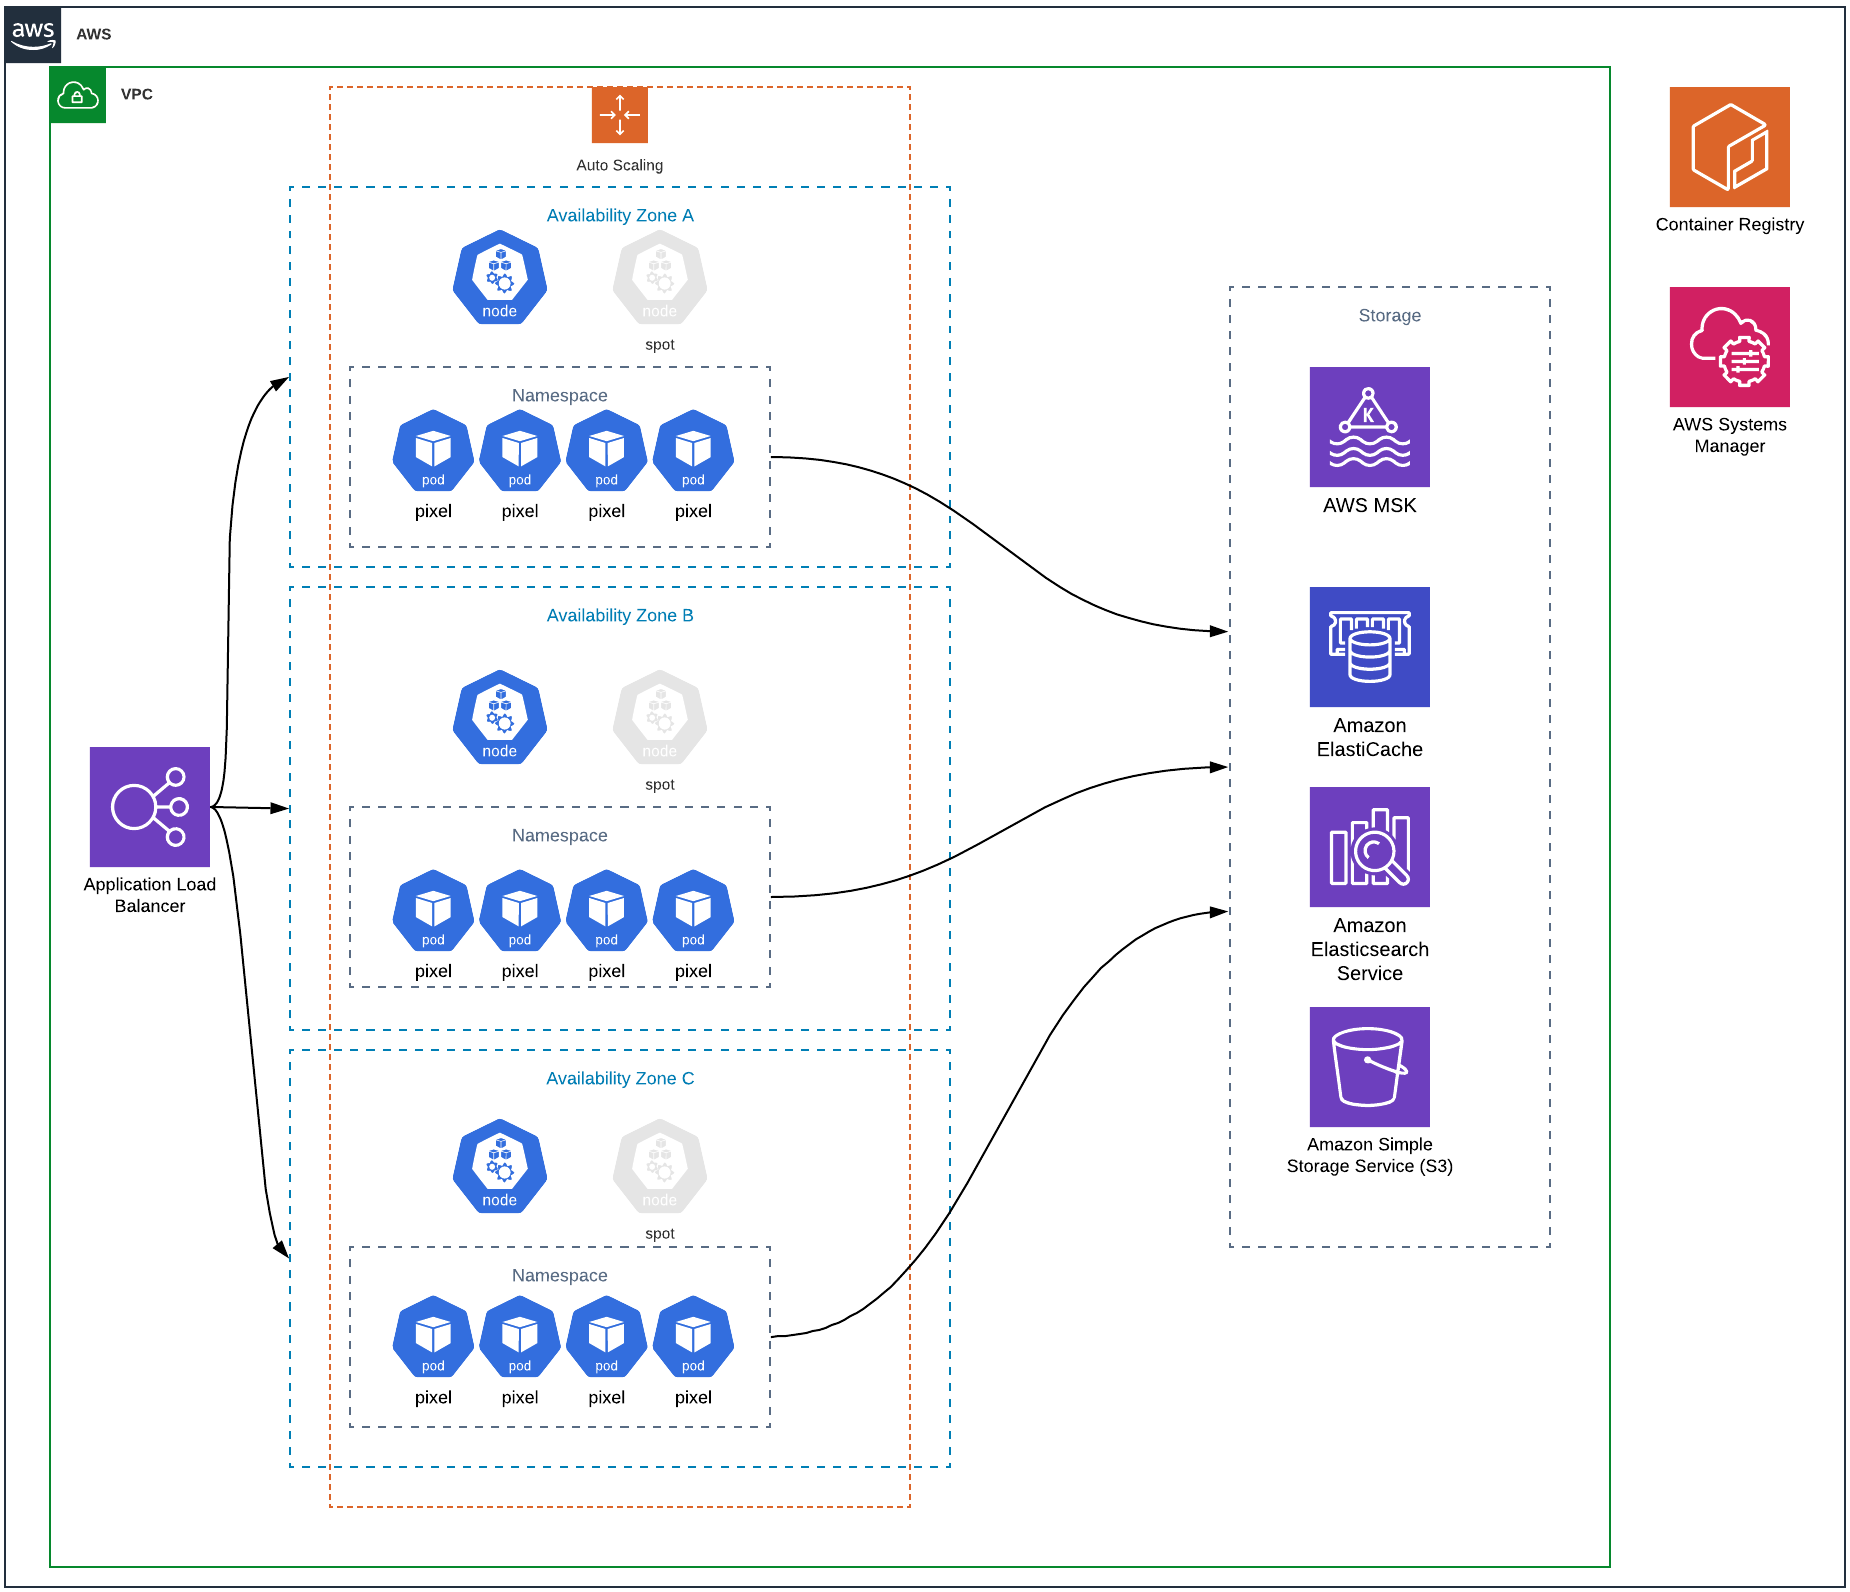Select the Container Registry icon
The width and height of the screenshot is (1850, 1592).
point(1730,147)
